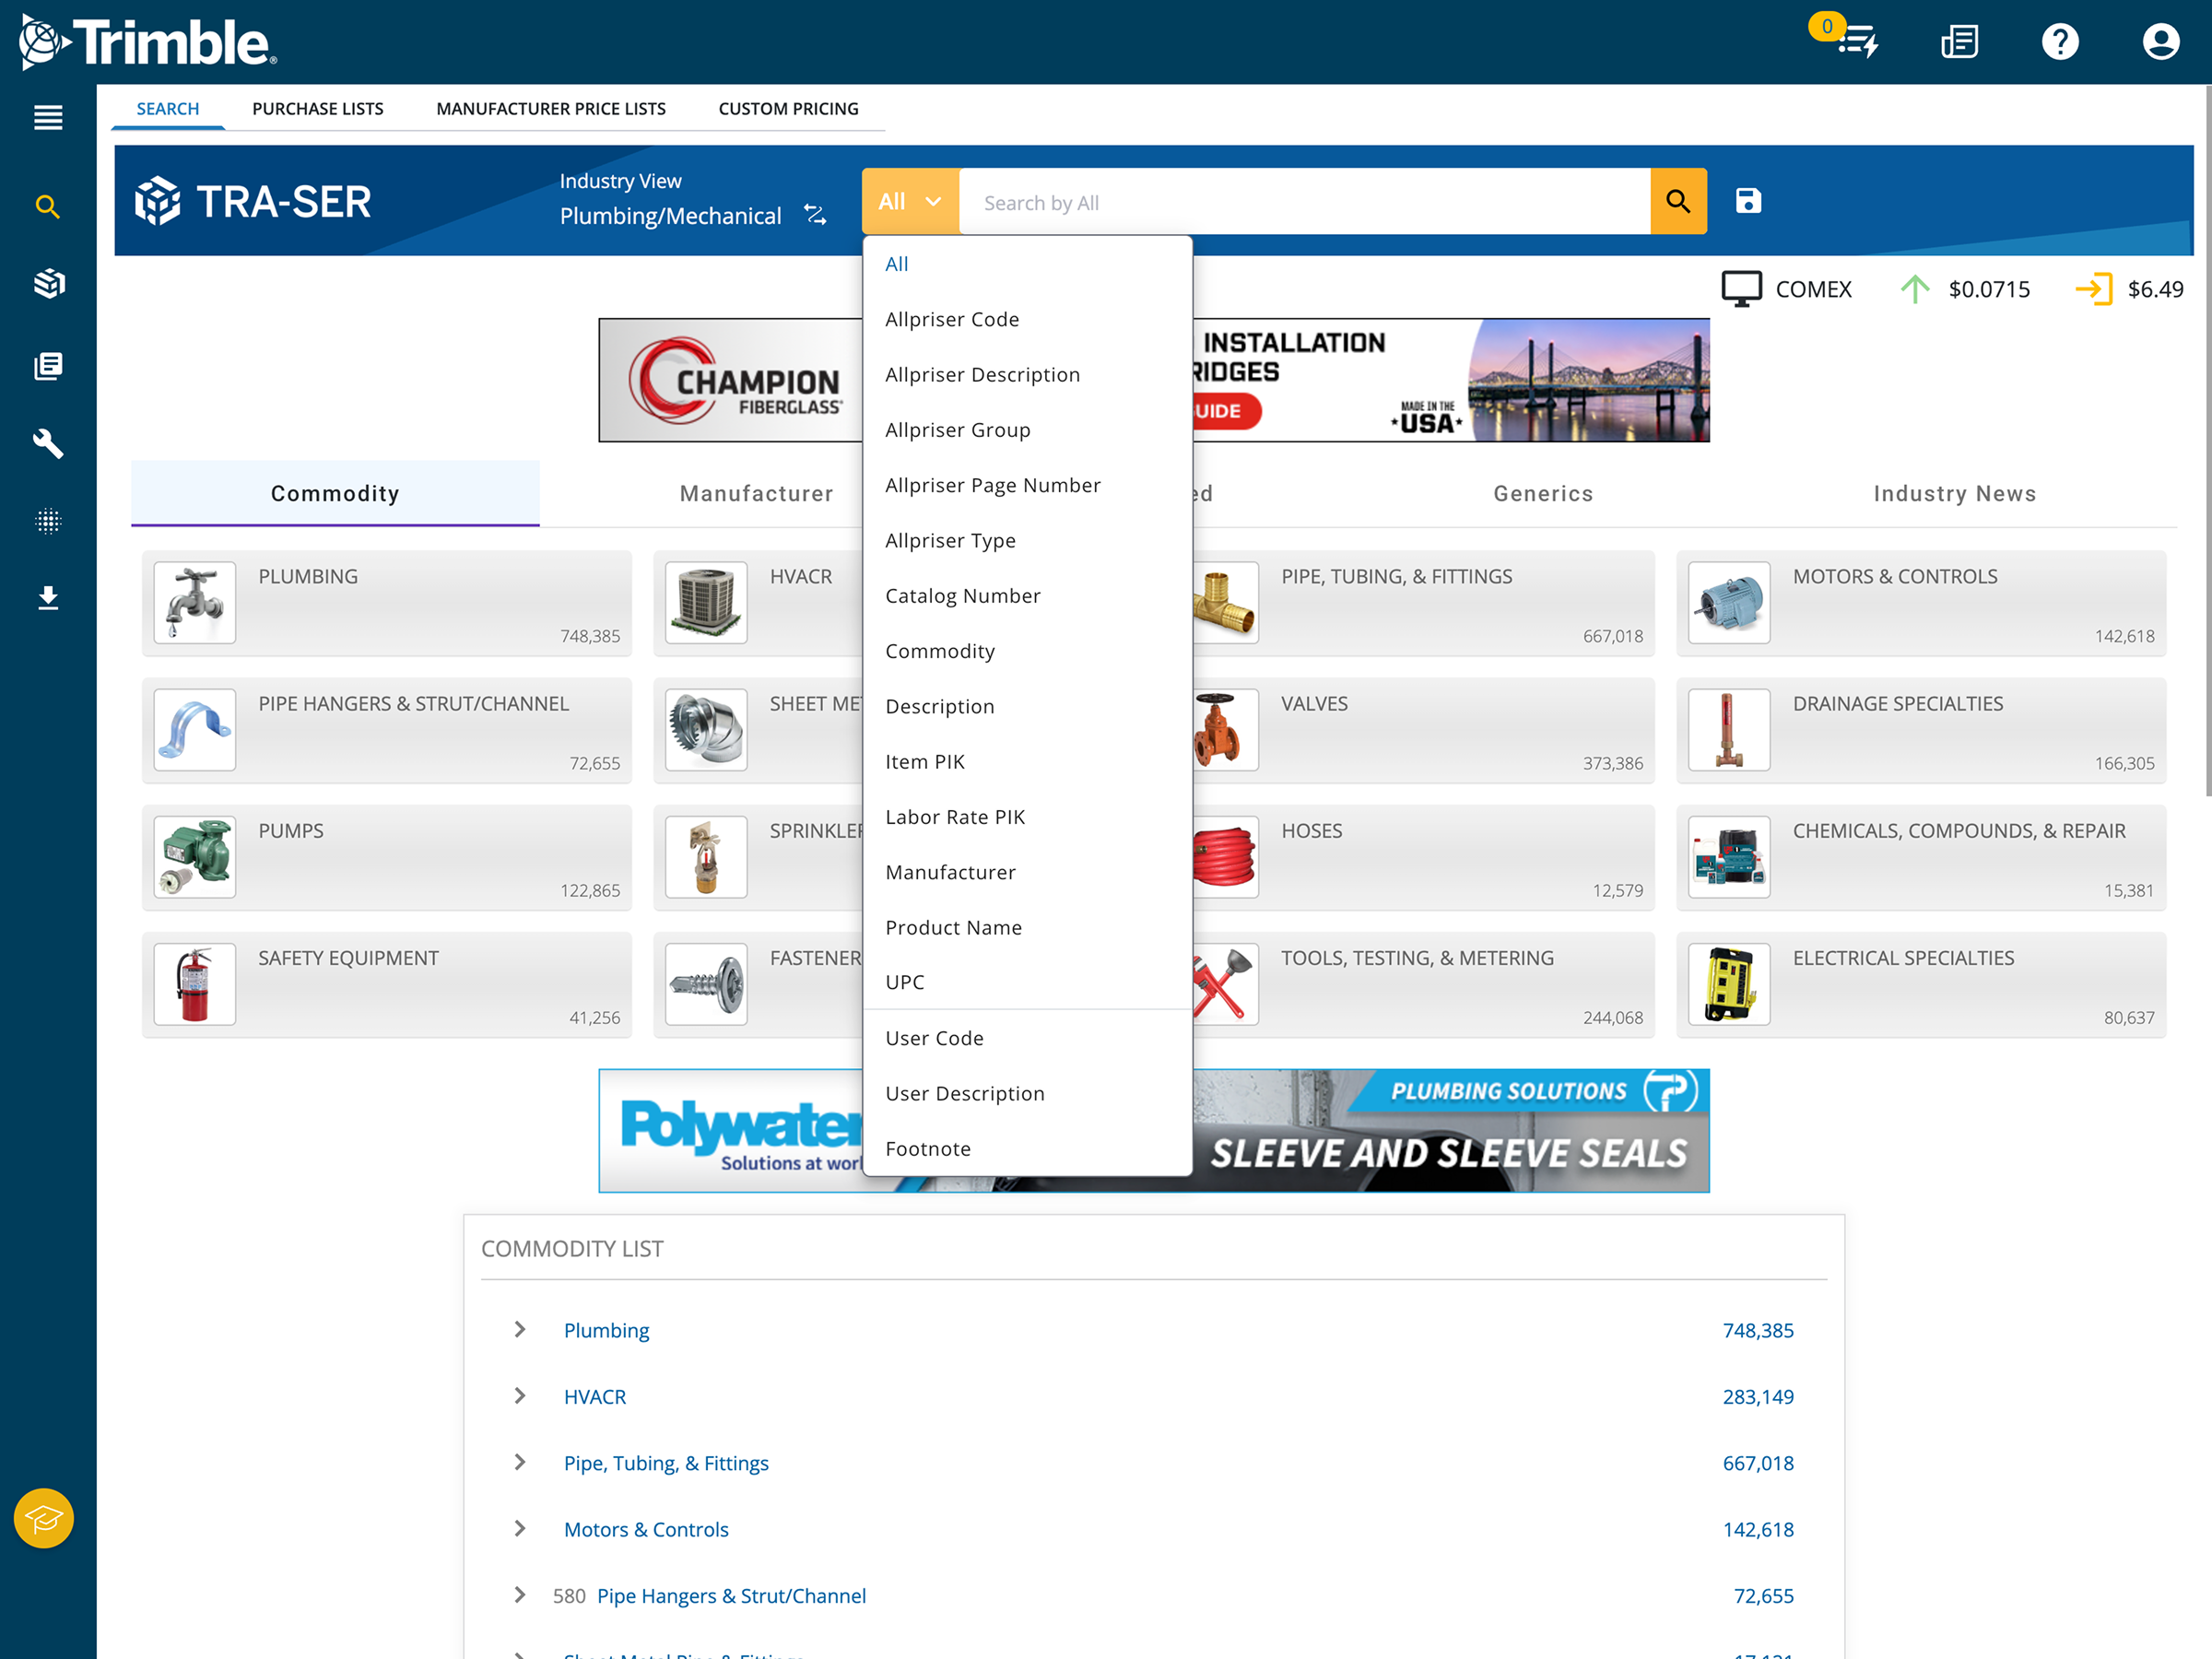
Task: Select the SEARCH tab
Action: (x=168, y=108)
